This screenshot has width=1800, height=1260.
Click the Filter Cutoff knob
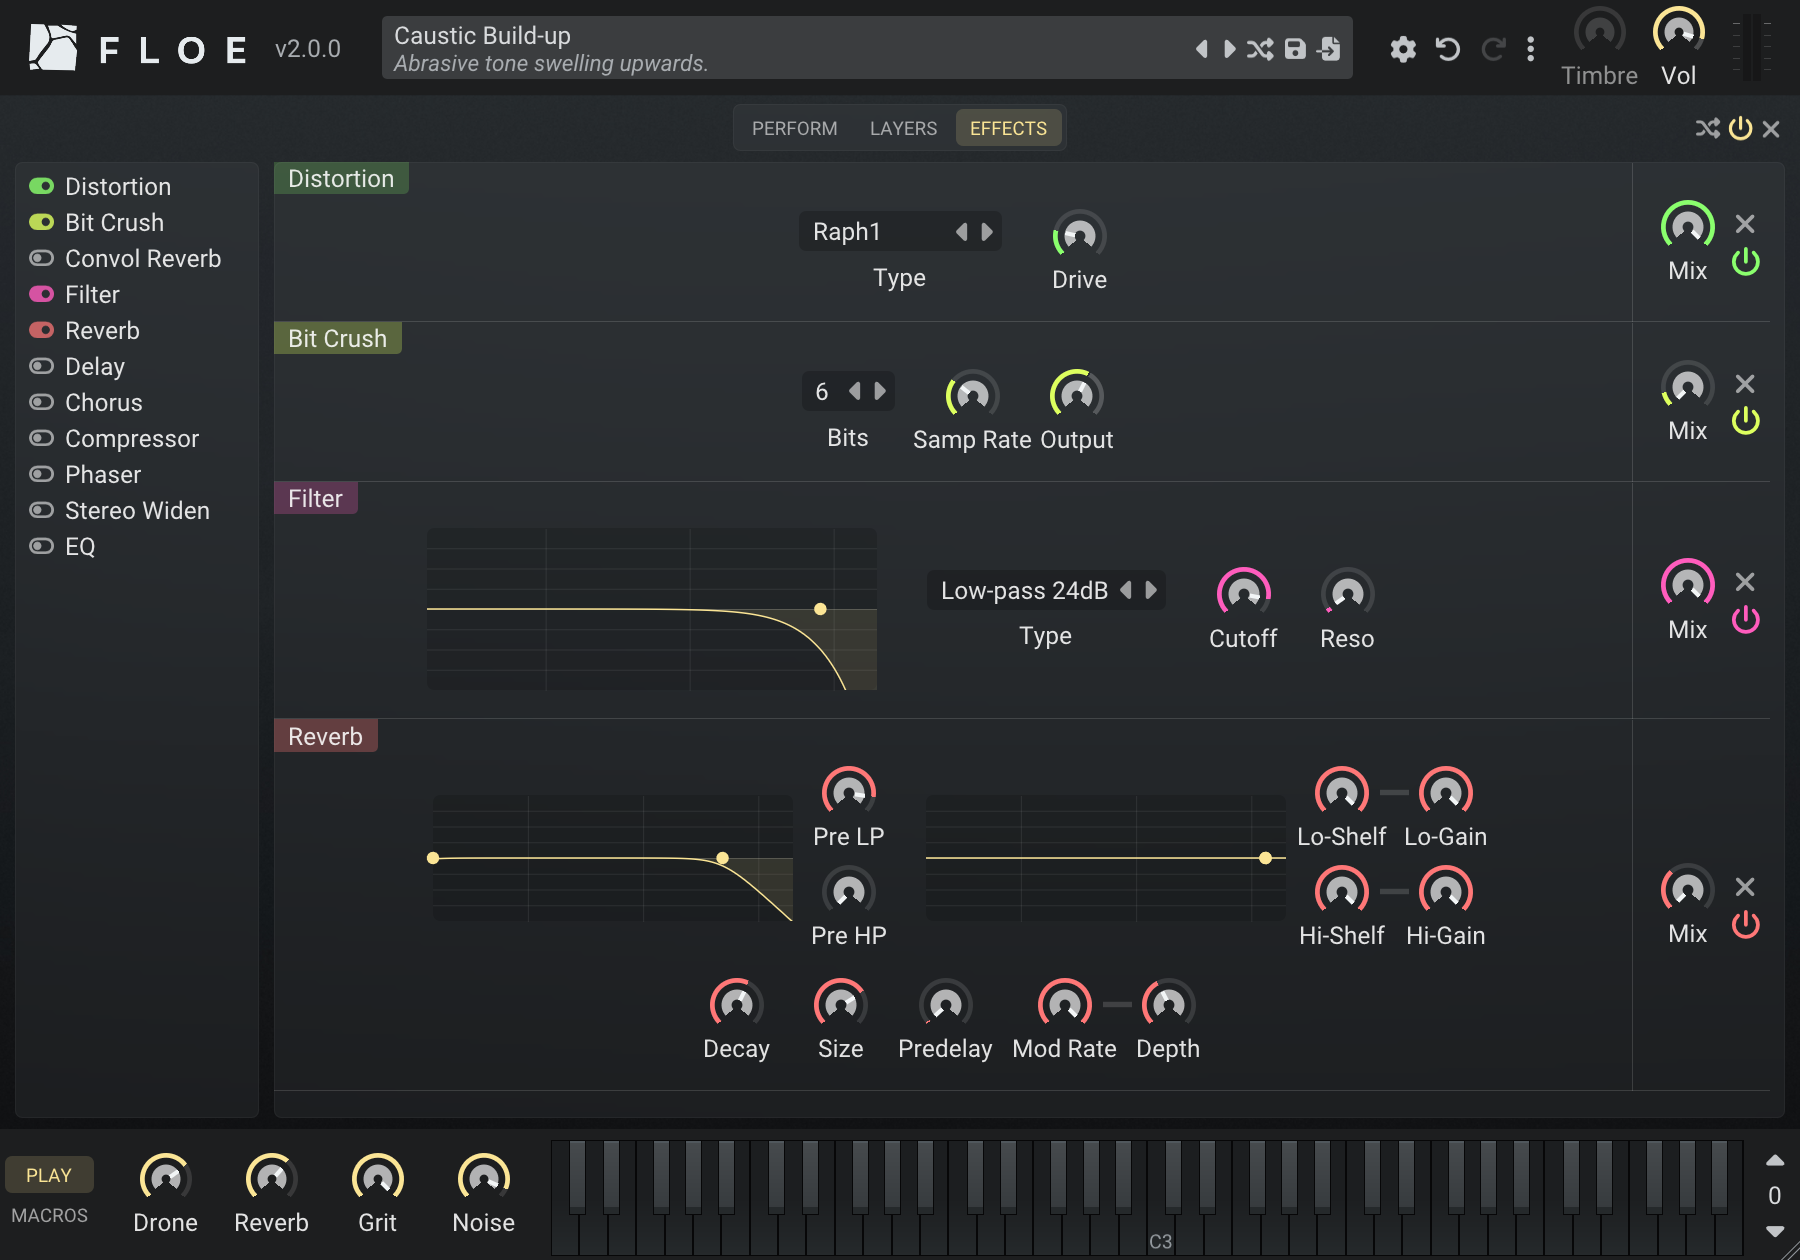[x=1243, y=593]
